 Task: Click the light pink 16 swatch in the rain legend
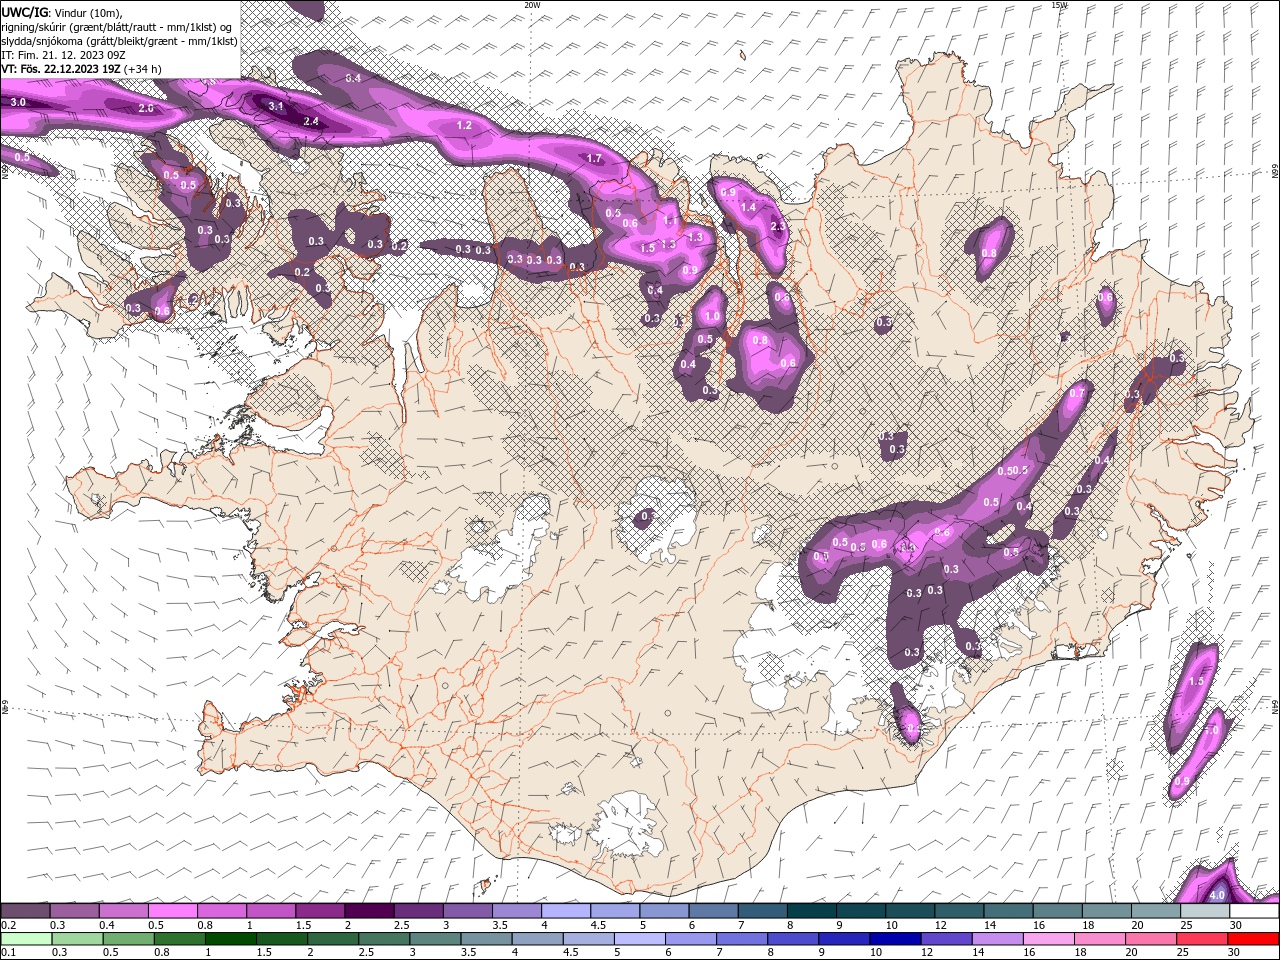[1050, 939]
